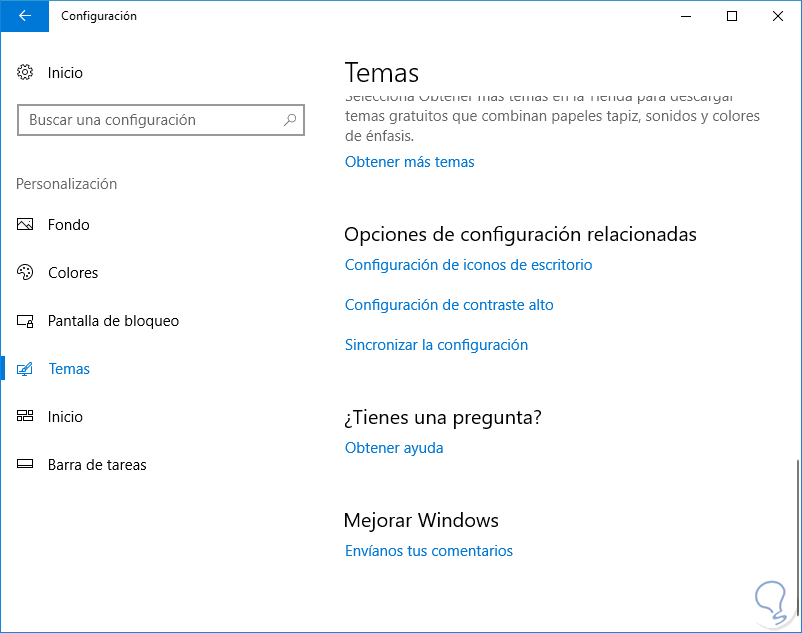Open the Obtener más temas link
The width and height of the screenshot is (802, 633).
(x=409, y=162)
